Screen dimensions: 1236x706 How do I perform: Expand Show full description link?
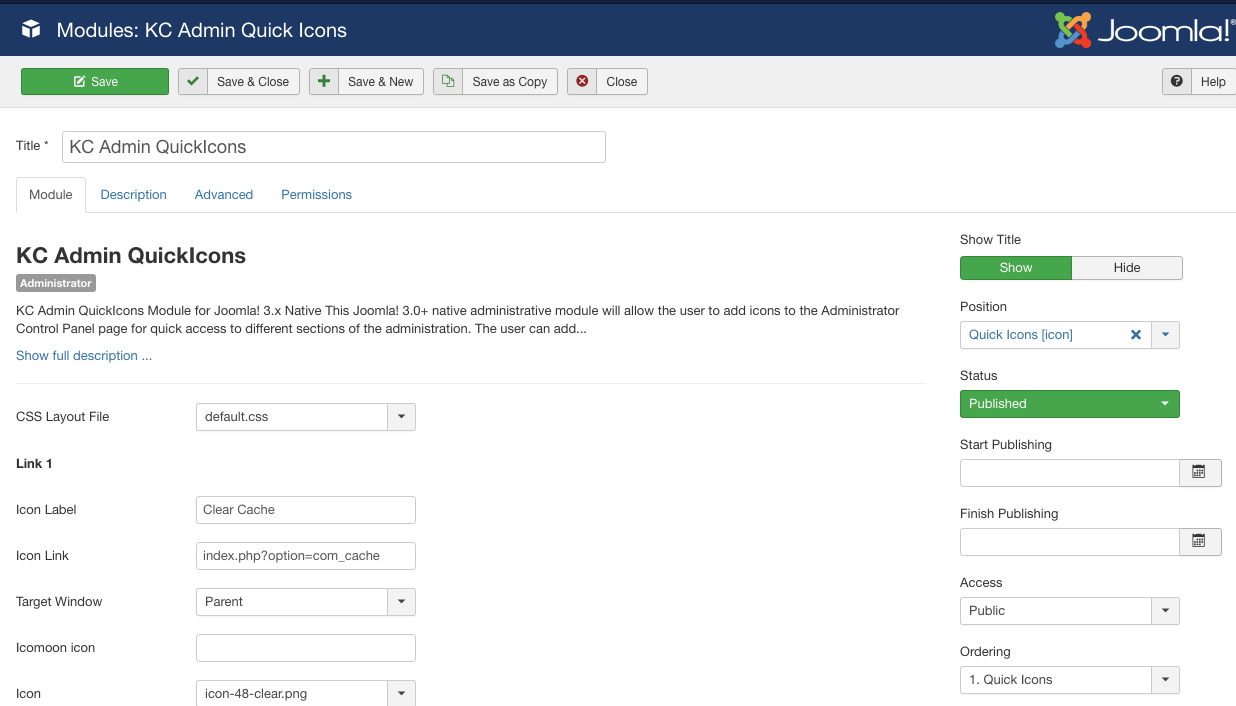coord(84,355)
